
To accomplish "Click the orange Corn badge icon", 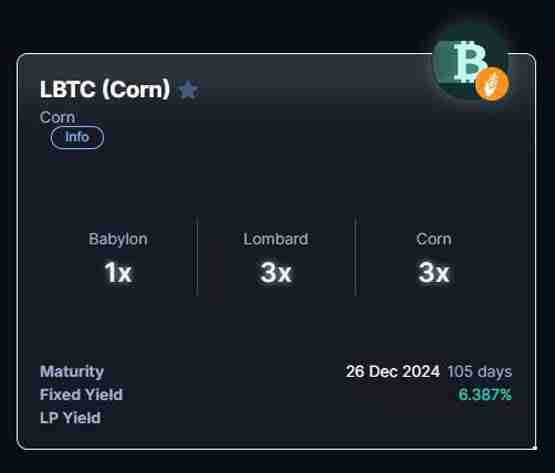I will [492, 84].
